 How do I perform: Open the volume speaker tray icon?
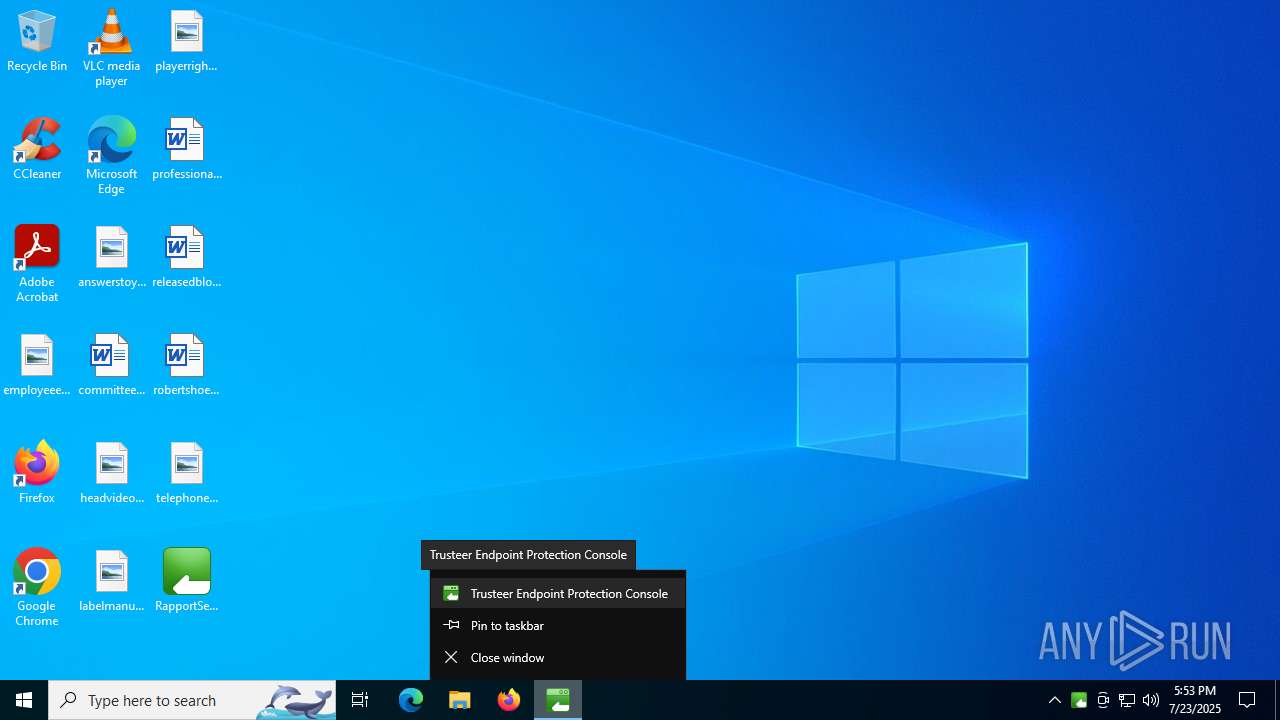click(x=1151, y=700)
